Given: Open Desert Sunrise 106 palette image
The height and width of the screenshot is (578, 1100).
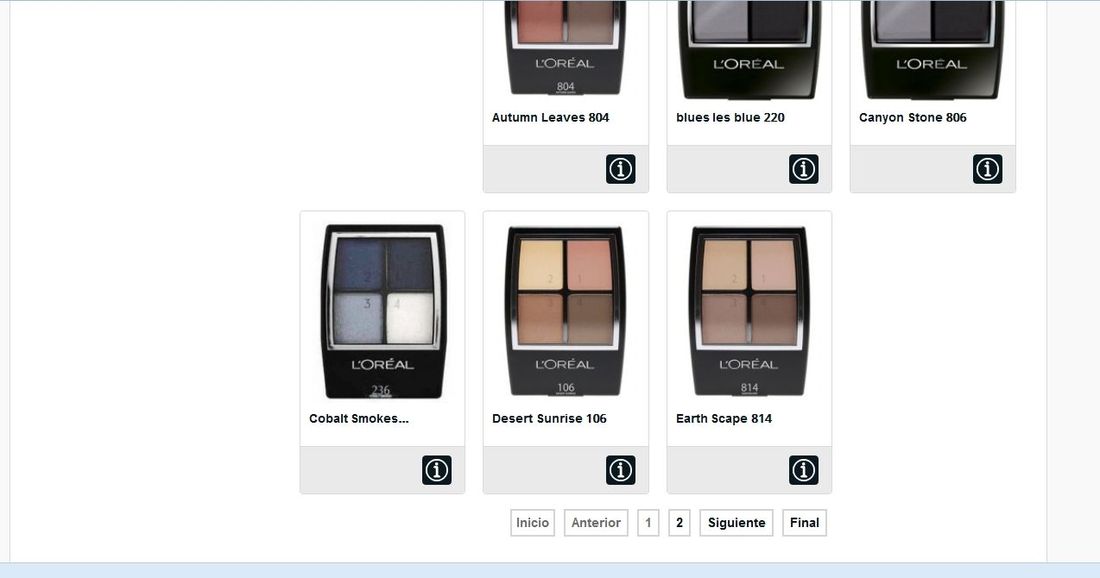Looking at the screenshot, I should 565,311.
